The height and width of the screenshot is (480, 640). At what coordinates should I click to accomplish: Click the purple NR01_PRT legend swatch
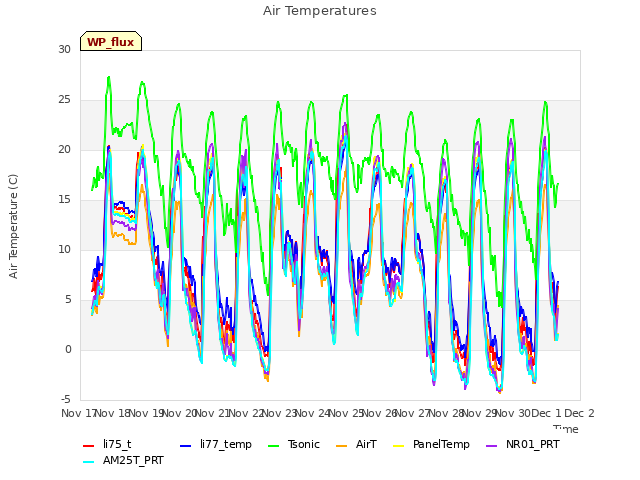point(492,446)
